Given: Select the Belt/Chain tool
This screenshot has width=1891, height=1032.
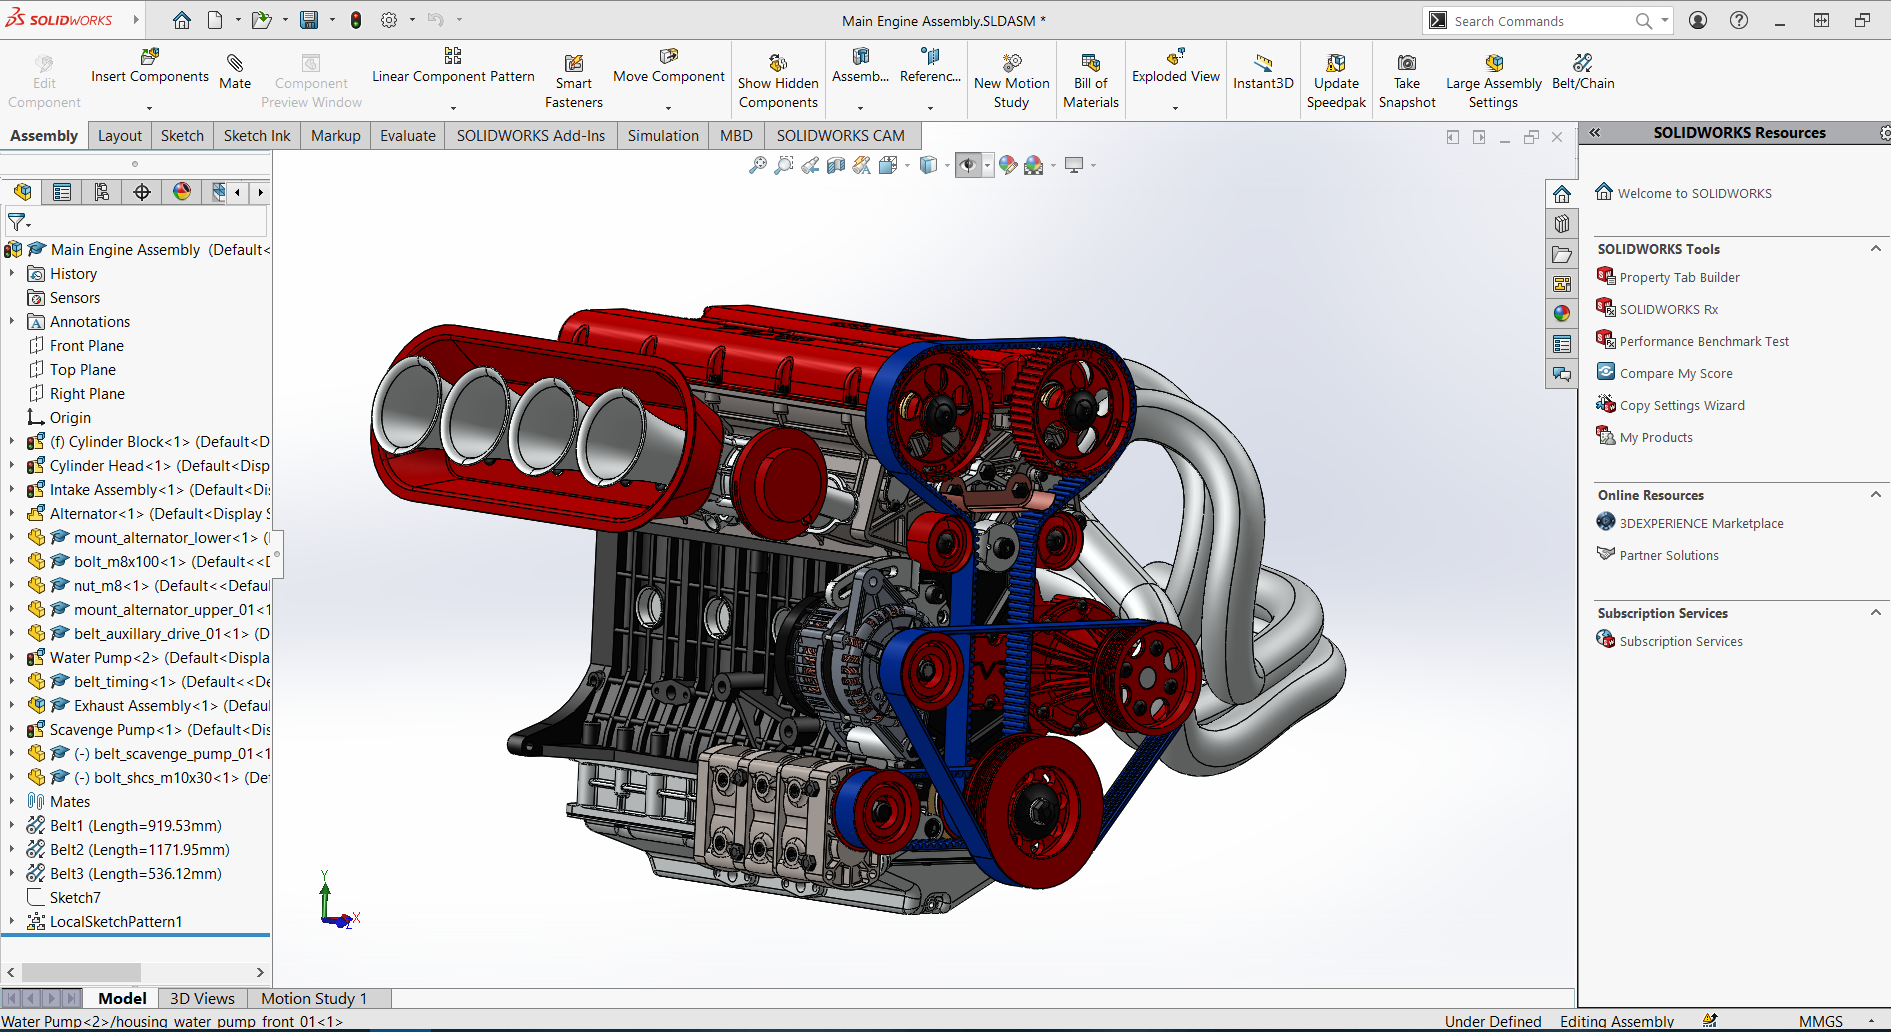Looking at the screenshot, I should (1582, 72).
